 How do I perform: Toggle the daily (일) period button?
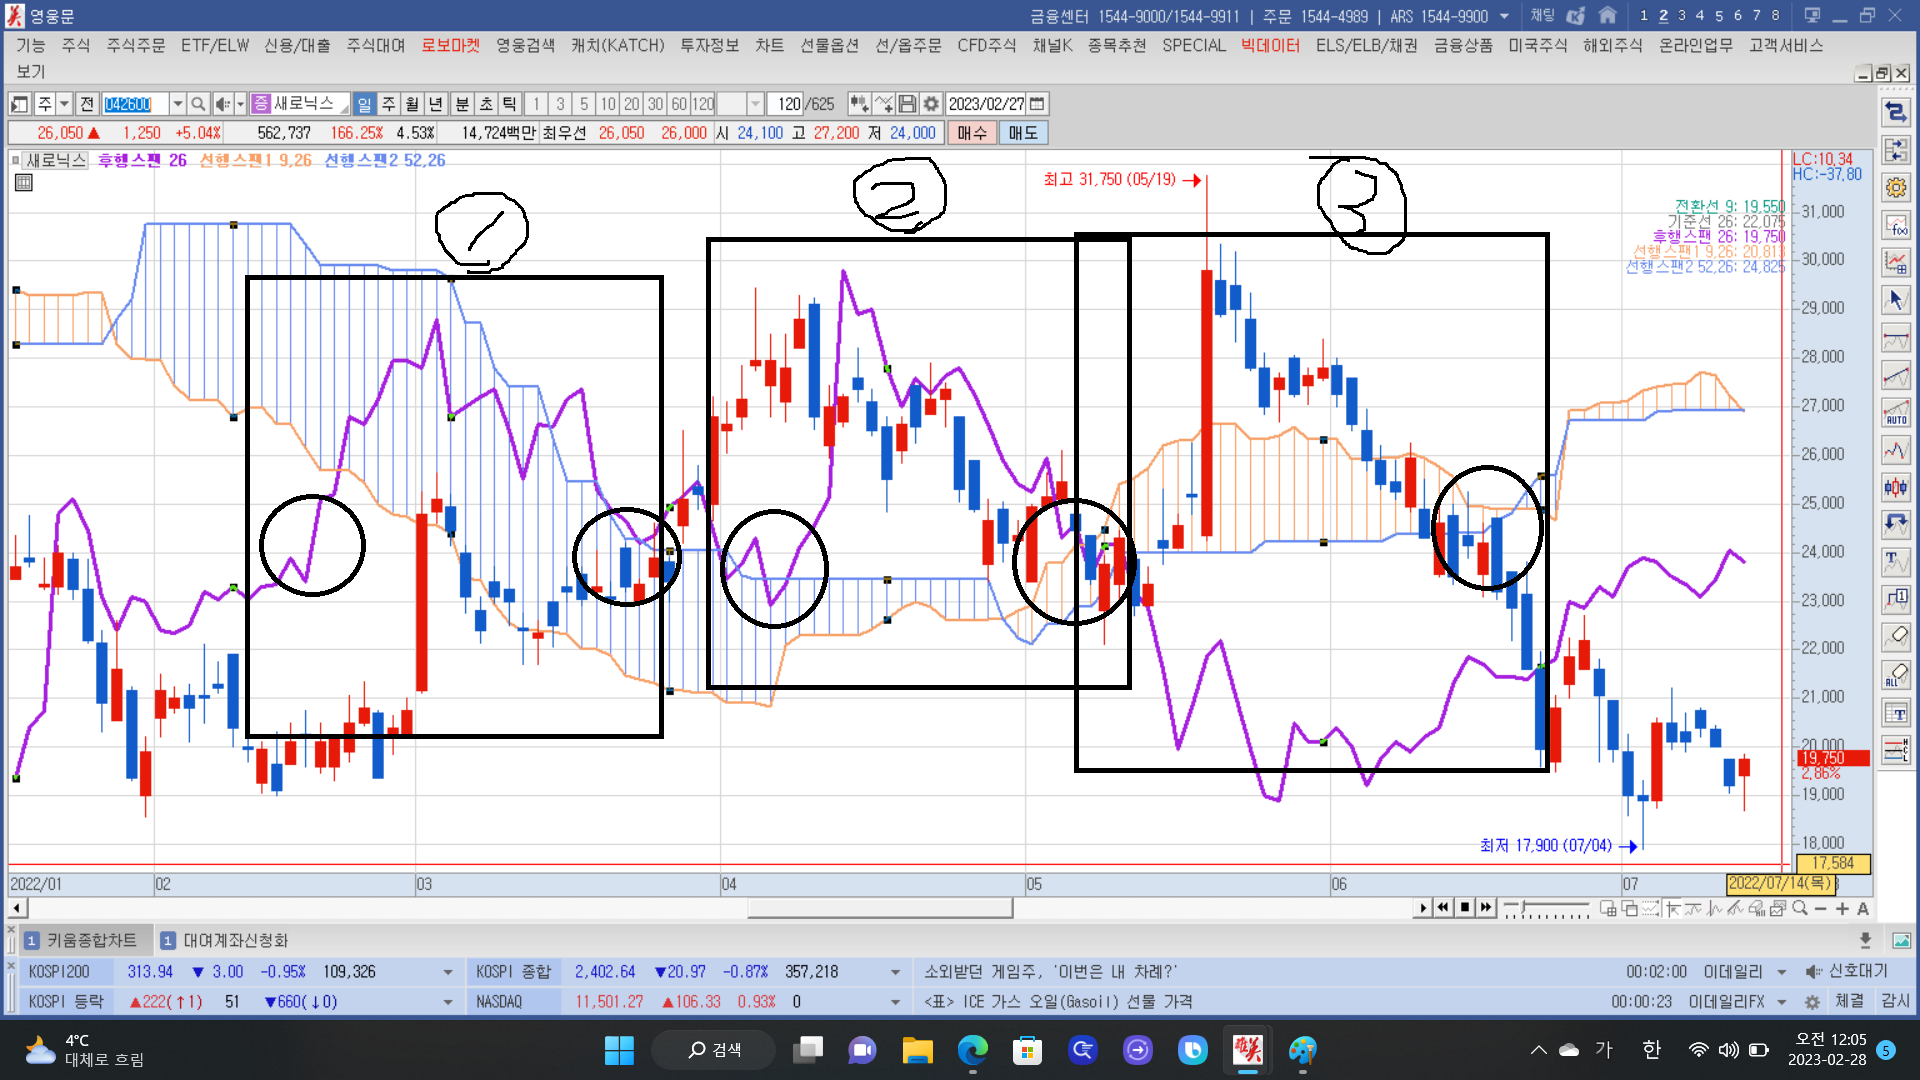point(364,104)
